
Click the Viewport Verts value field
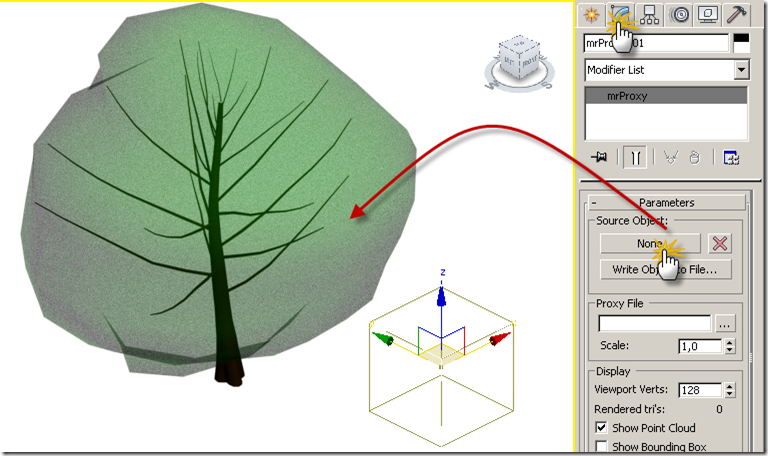click(699, 390)
